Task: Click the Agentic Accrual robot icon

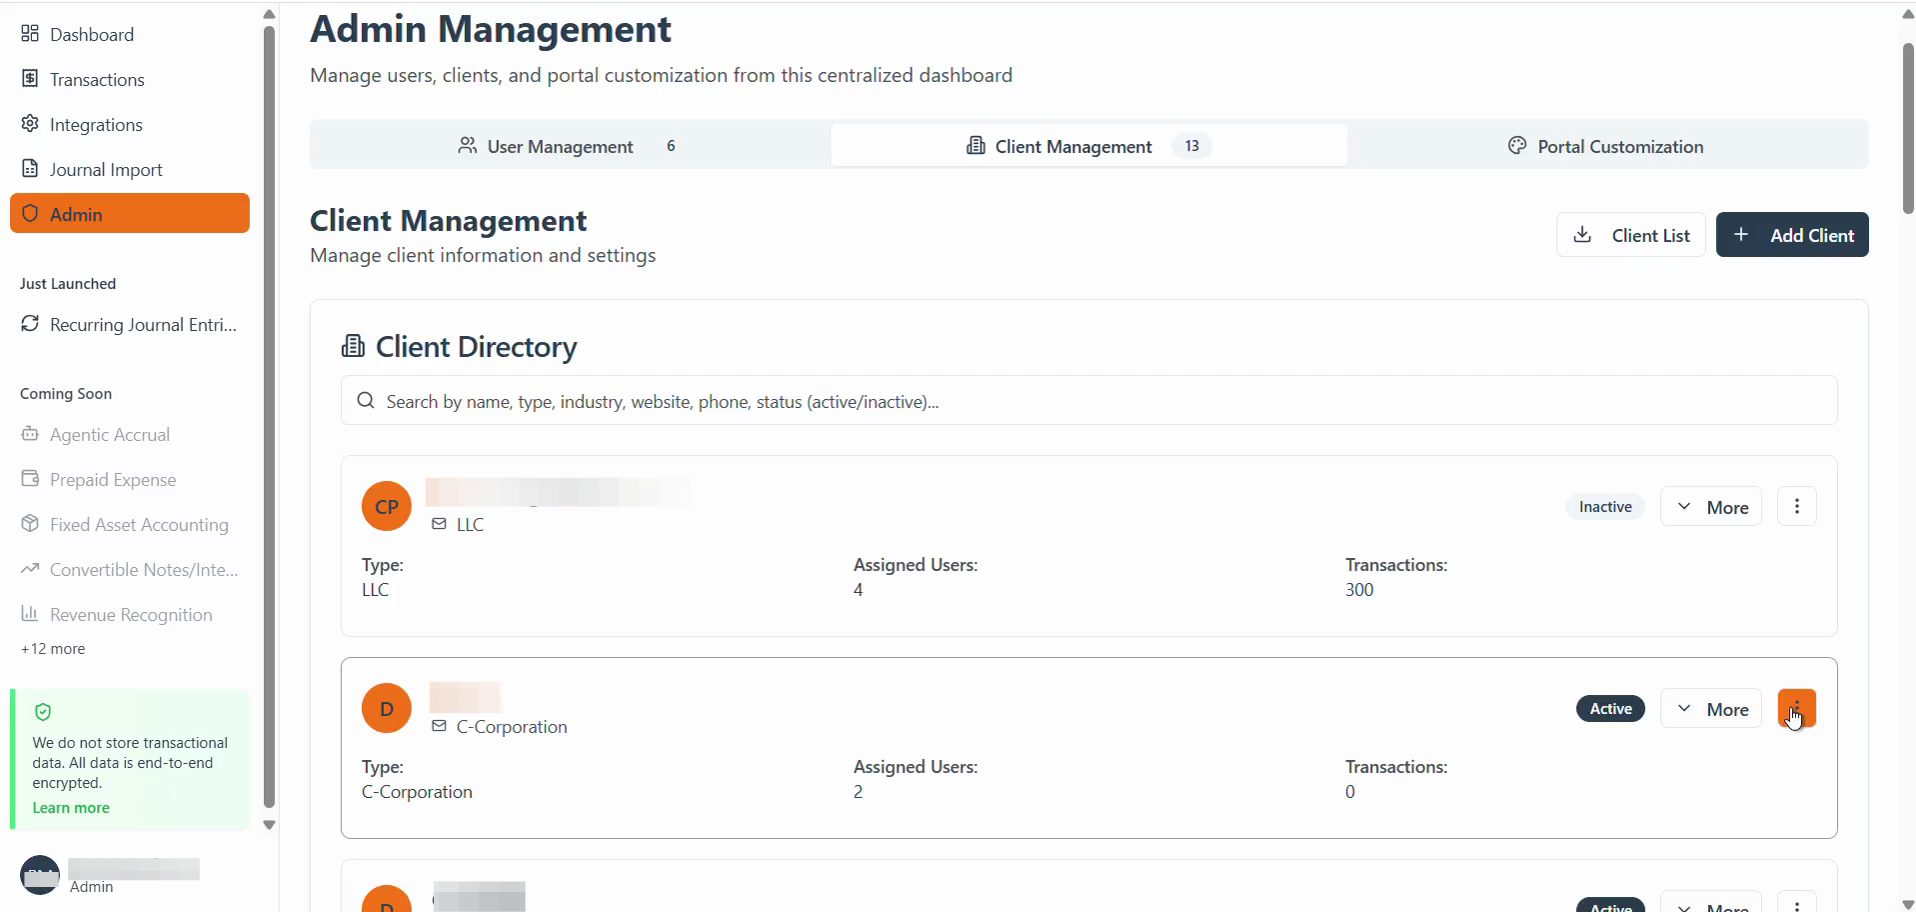Action: pos(30,434)
